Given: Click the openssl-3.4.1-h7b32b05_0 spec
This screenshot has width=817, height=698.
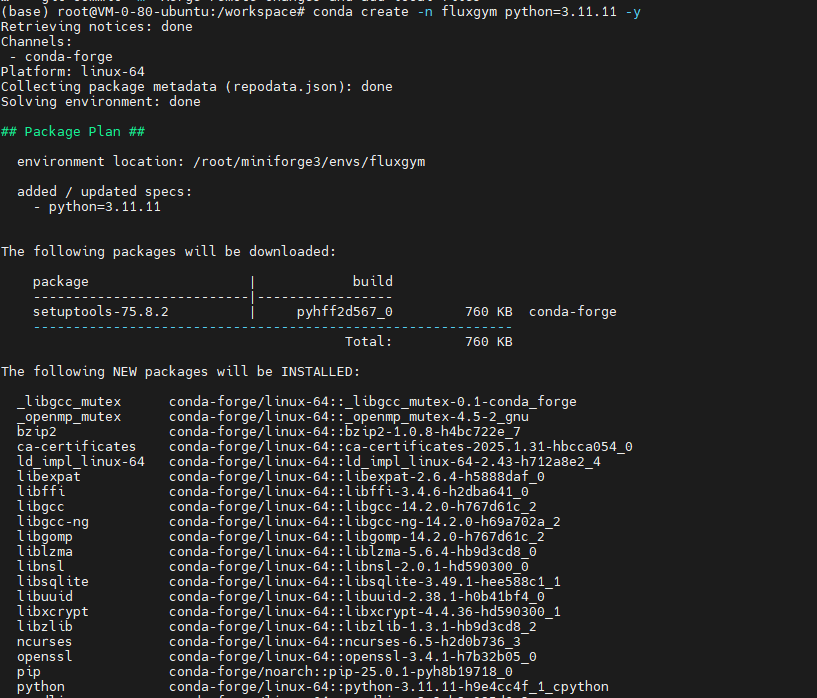Looking at the screenshot, I should (441, 656).
